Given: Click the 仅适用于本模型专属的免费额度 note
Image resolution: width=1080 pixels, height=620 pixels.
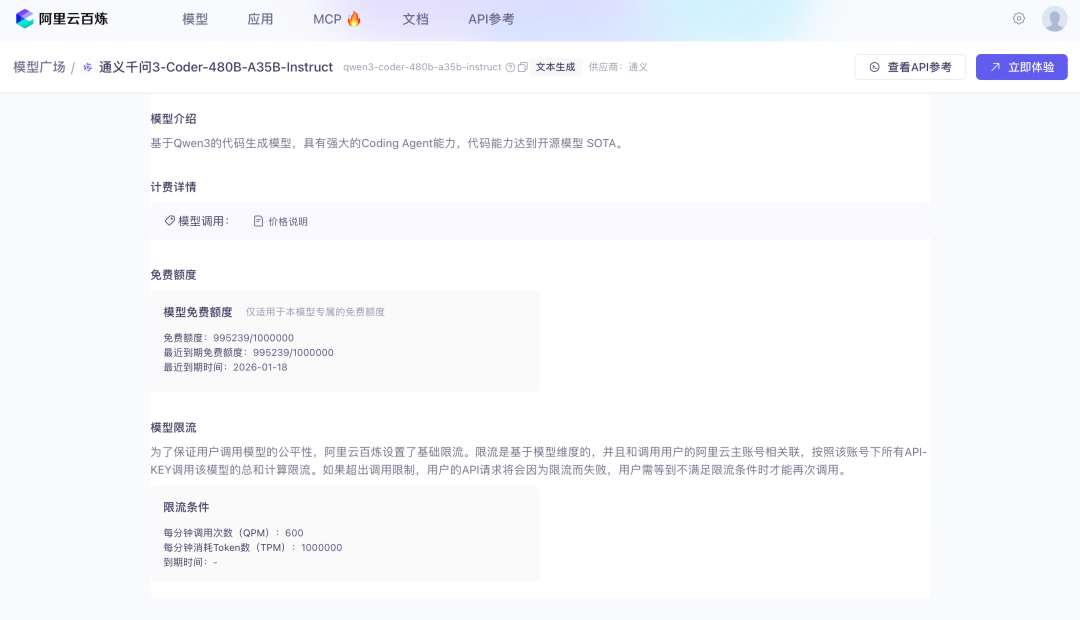Looking at the screenshot, I should (315, 312).
